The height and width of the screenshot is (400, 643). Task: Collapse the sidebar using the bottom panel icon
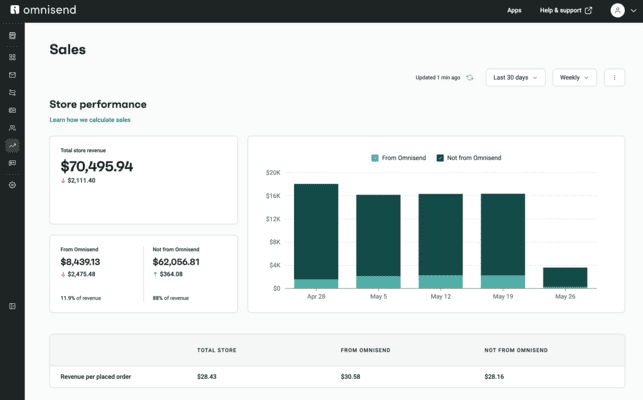click(x=12, y=306)
